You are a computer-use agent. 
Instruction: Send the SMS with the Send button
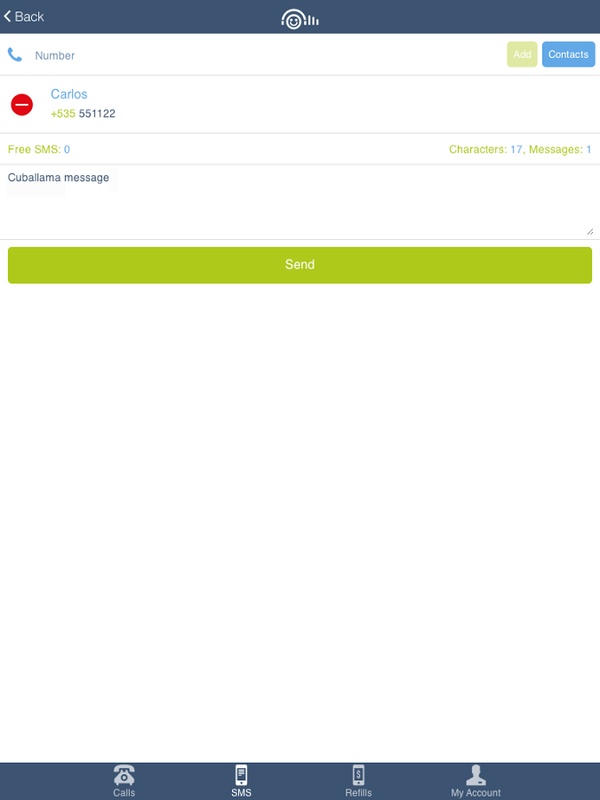tap(300, 265)
